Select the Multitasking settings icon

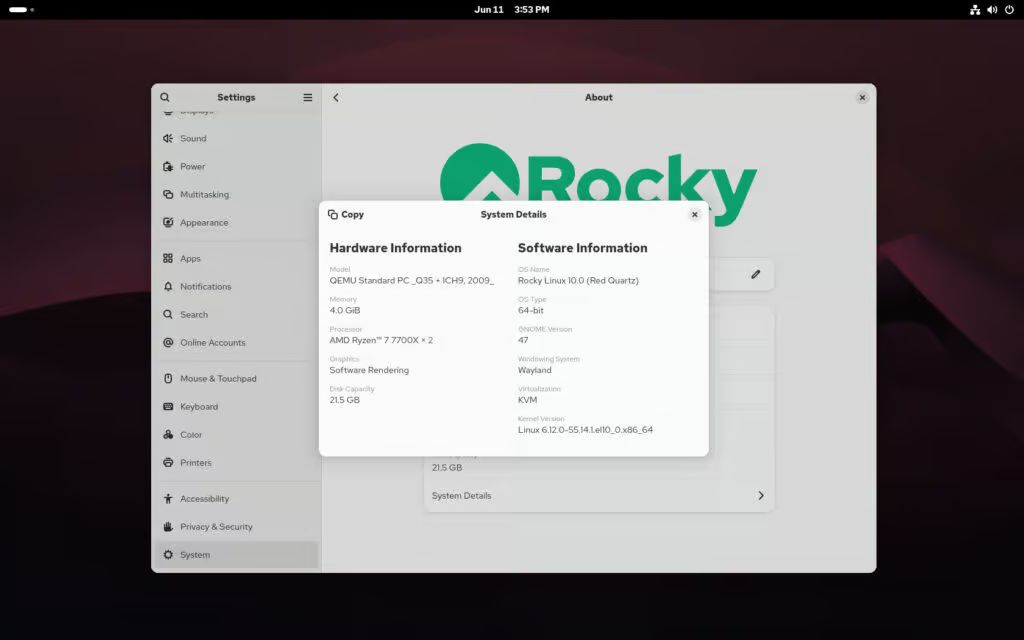point(169,194)
